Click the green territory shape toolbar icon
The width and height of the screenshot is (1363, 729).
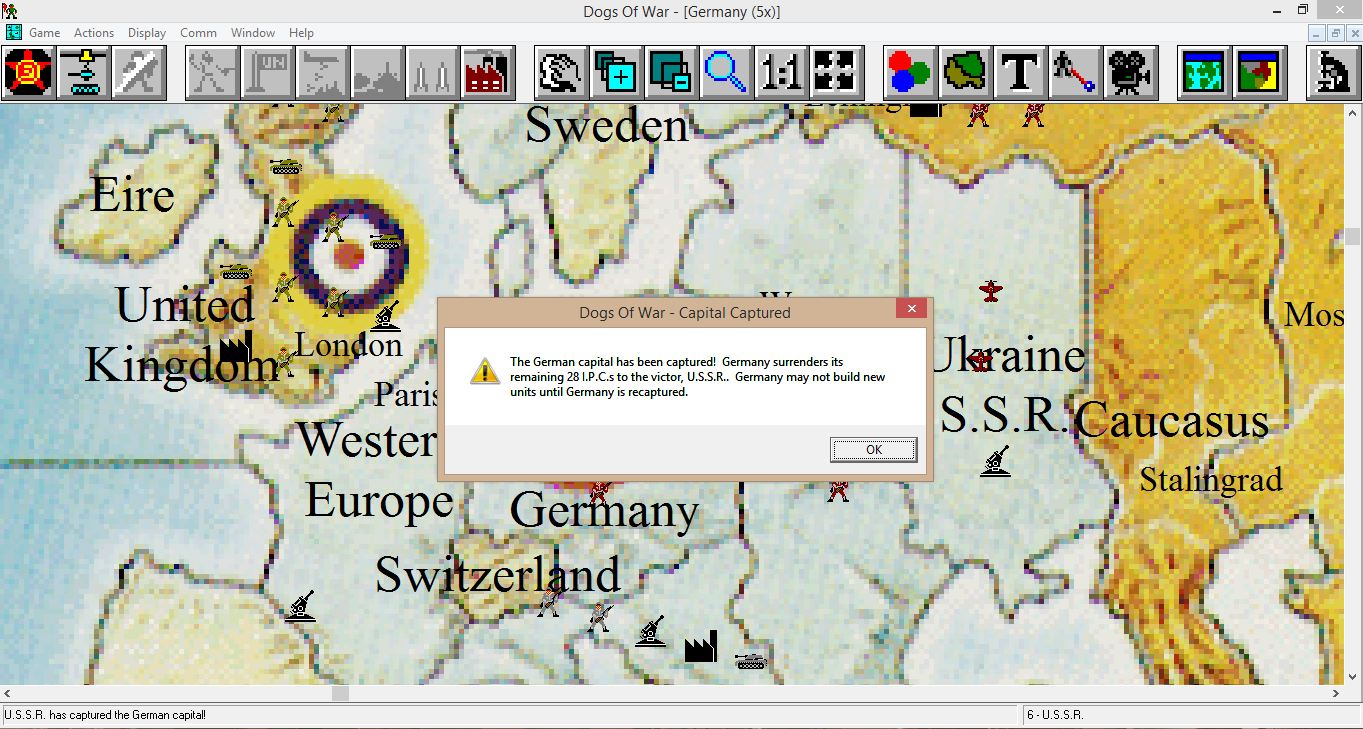(x=965, y=73)
